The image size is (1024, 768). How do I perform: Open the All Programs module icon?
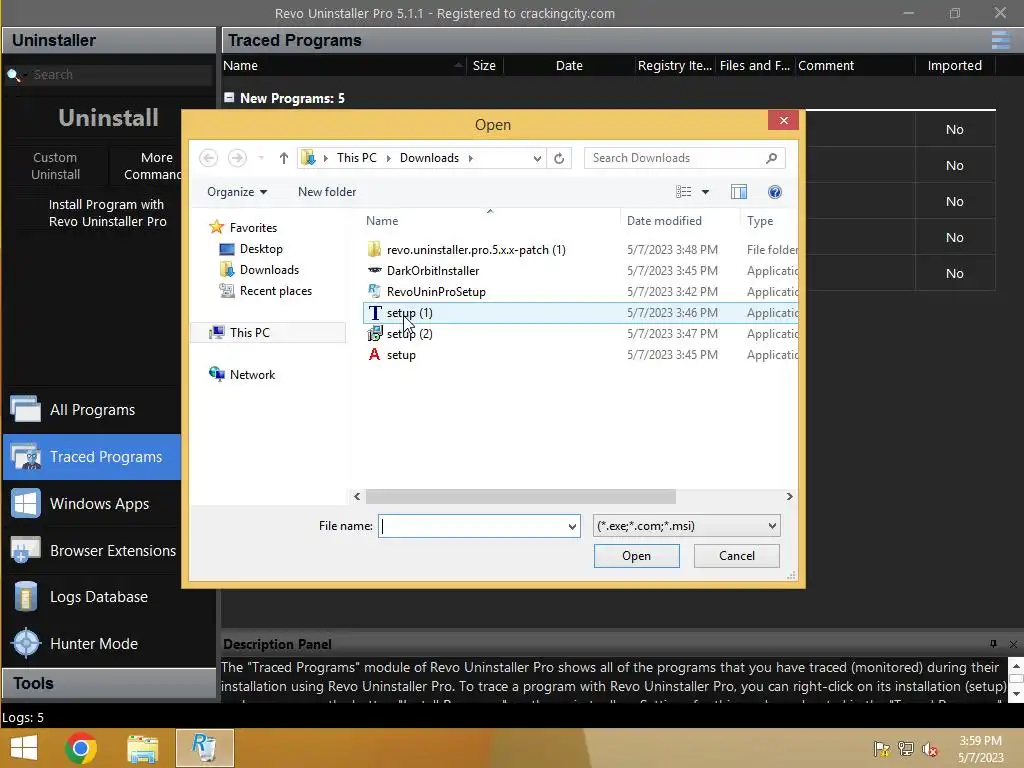(25, 409)
